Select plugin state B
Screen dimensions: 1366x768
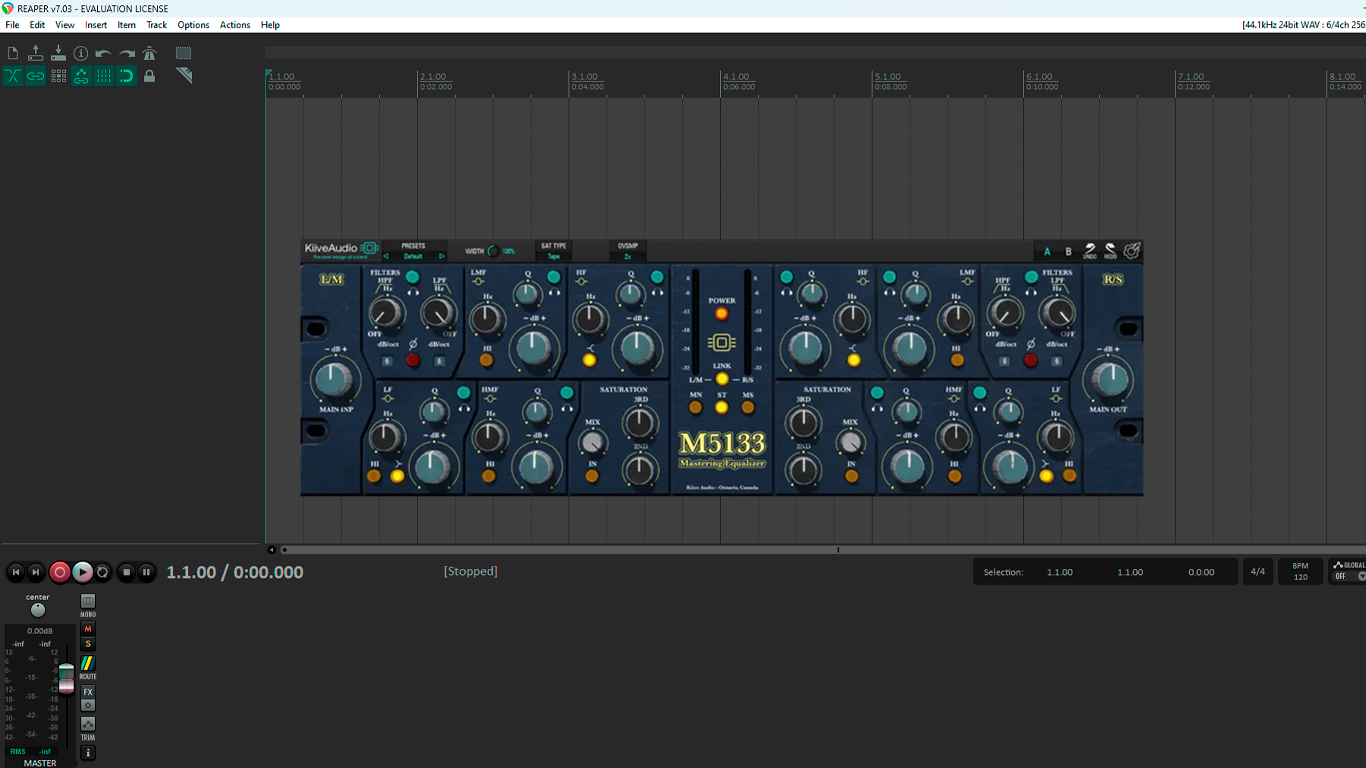click(x=1068, y=252)
